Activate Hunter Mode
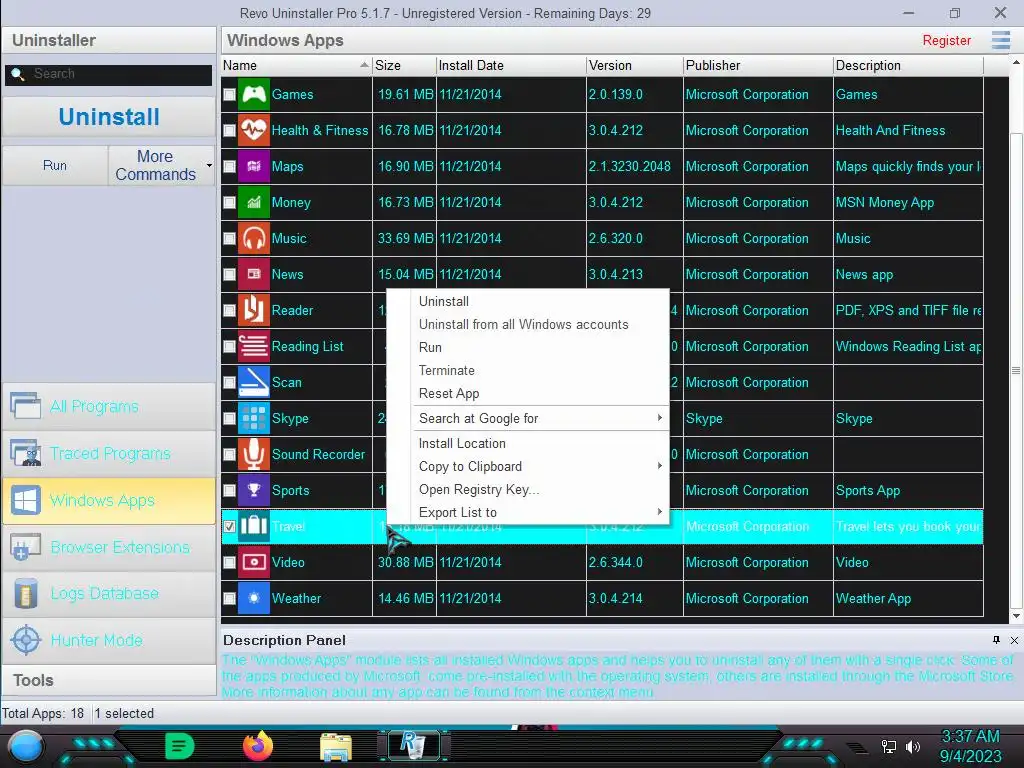Image resolution: width=1024 pixels, height=768 pixels. (x=108, y=641)
